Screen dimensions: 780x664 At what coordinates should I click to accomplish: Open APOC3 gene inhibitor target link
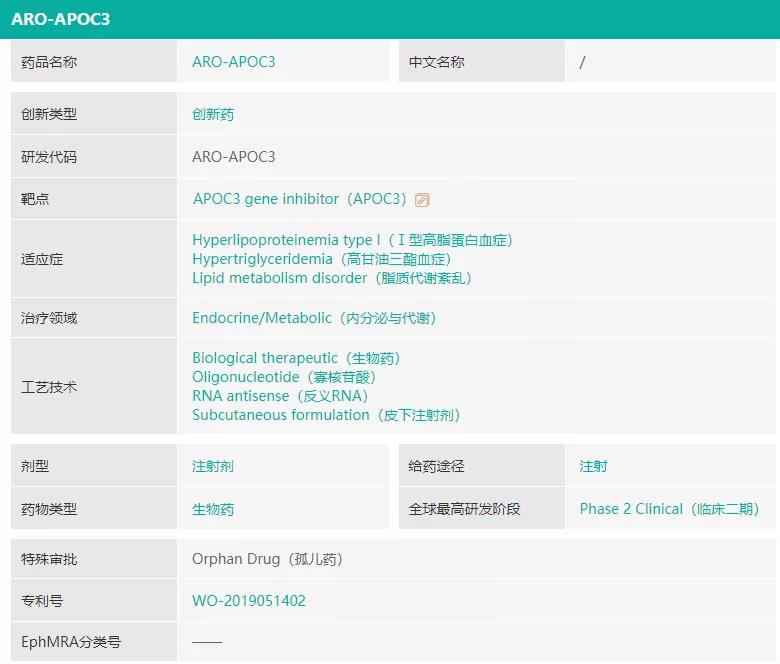point(300,199)
